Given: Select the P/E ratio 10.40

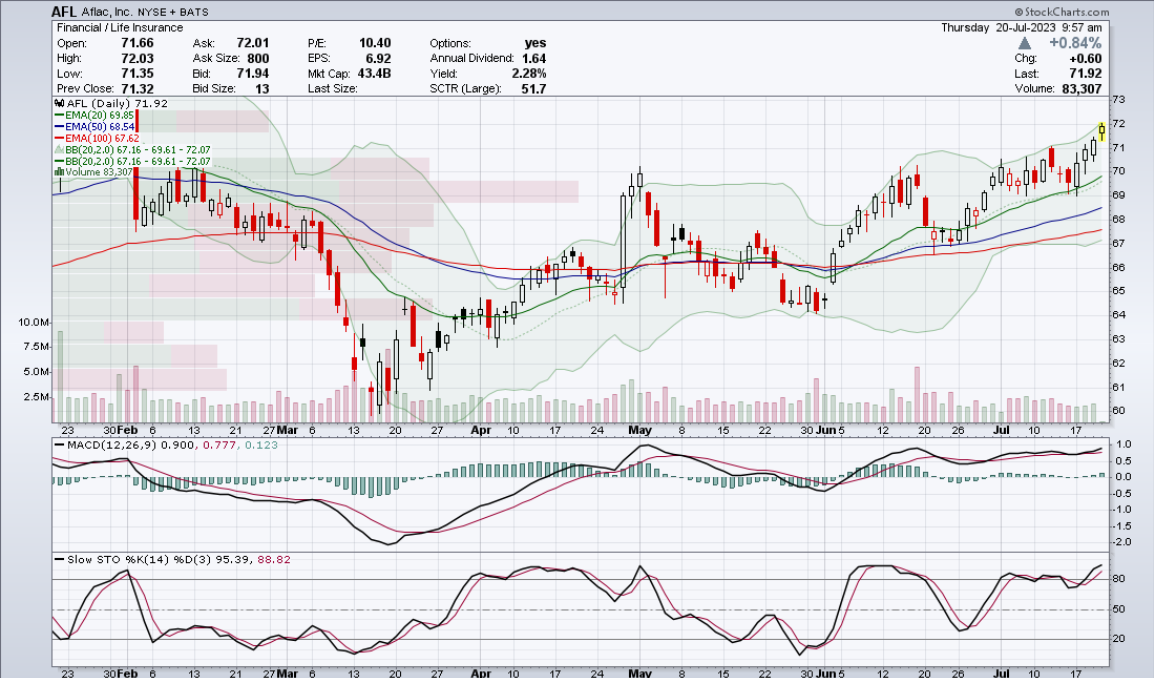Looking at the screenshot, I should 375,43.
